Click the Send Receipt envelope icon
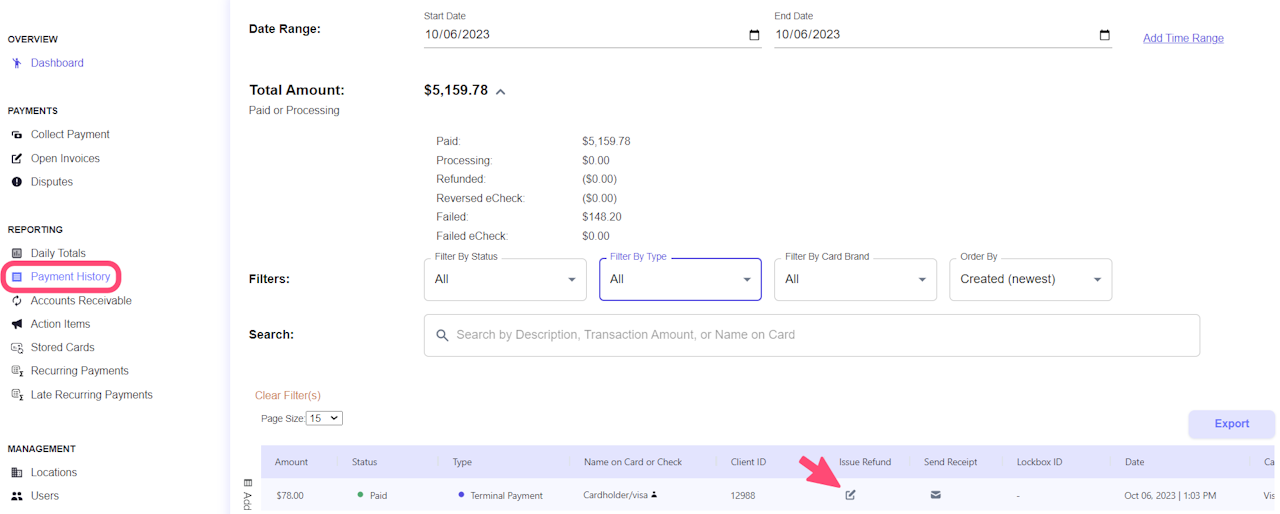Screen dimensions: 1280x514 (x=935, y=495)
